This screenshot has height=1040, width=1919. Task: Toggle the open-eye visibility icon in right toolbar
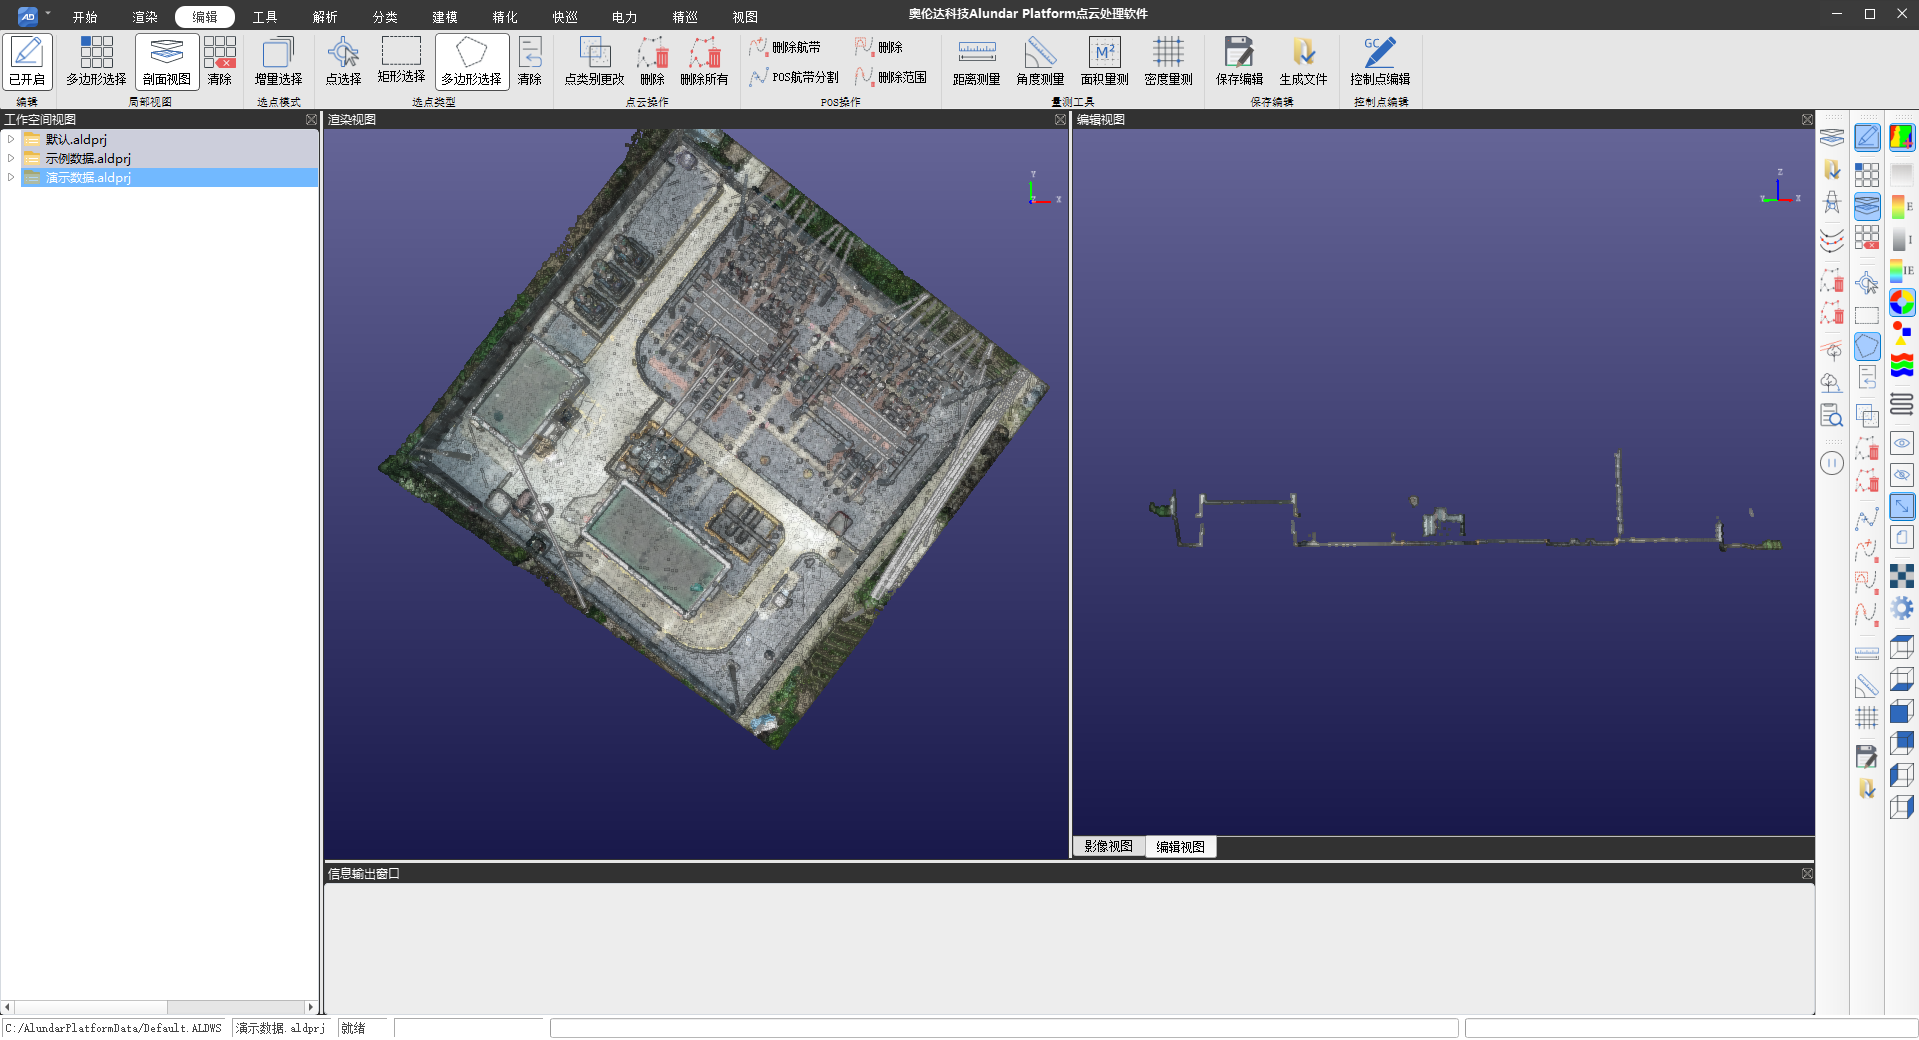pyautogui.click(x=1902, y=443)
